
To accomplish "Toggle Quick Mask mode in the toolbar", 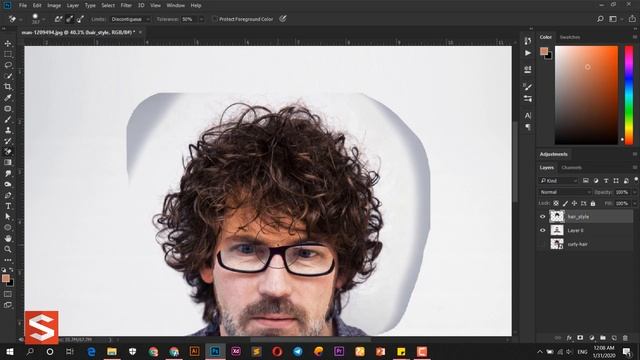I will pos(8,294).
